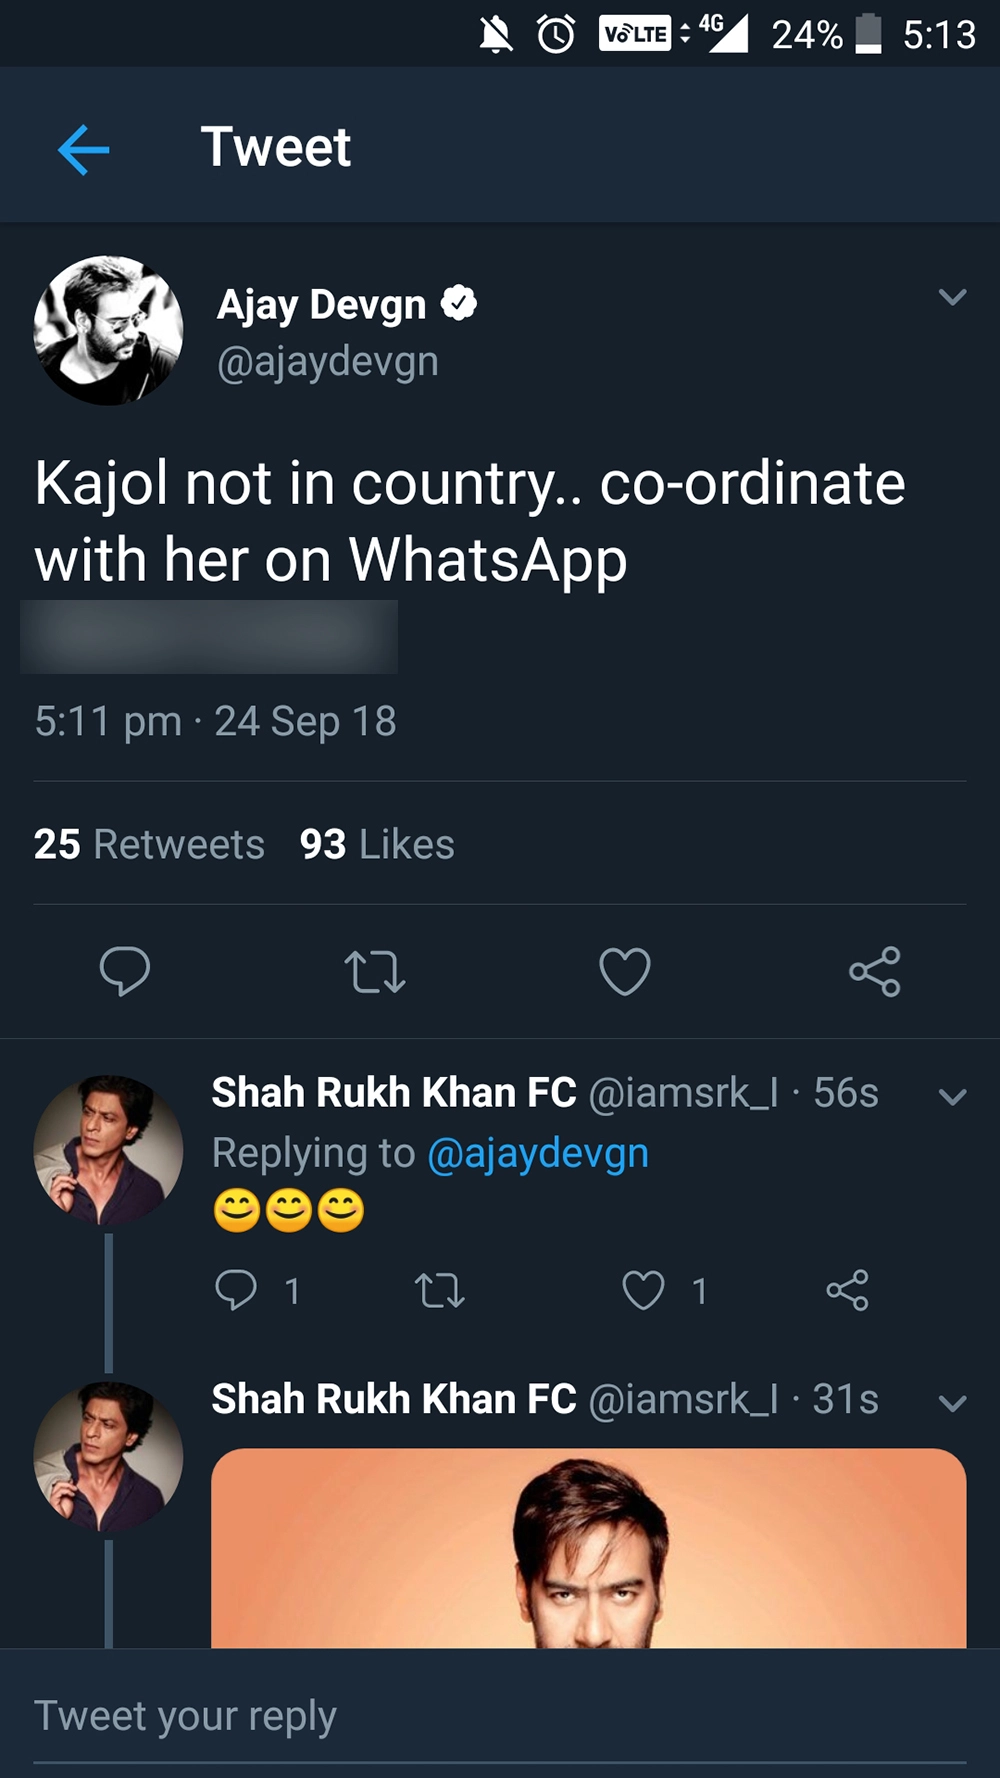Open the options chevron on Ajay Devgn's tweet

952,297
